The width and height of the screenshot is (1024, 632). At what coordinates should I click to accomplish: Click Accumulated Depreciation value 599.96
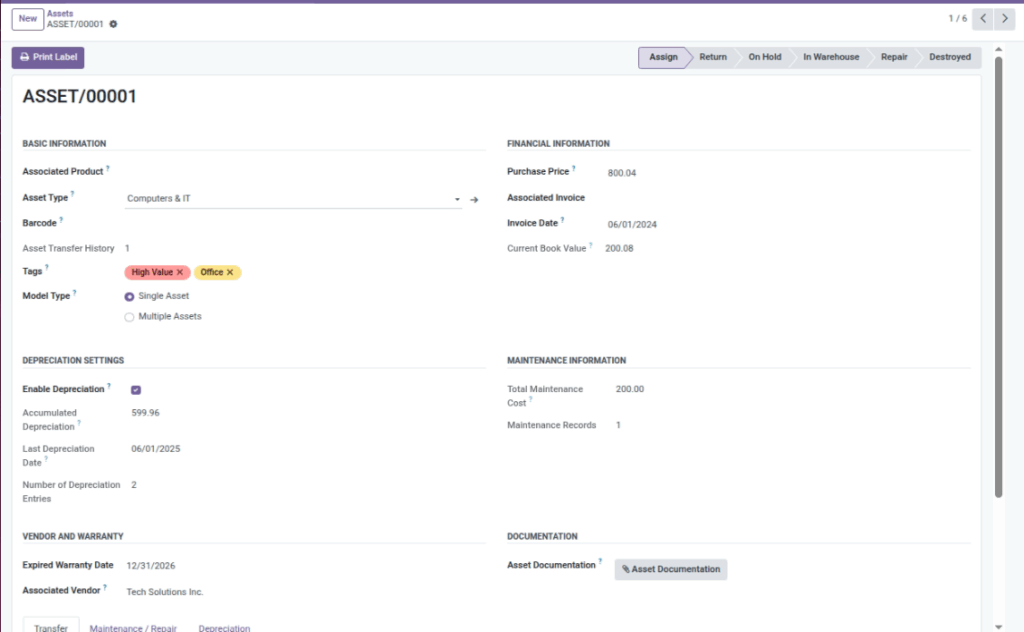145,413
